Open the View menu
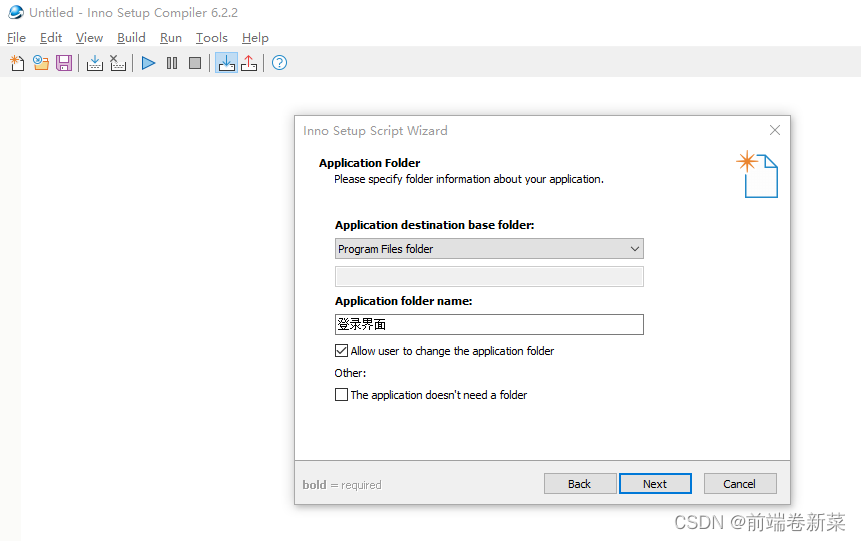This screenshot has width=861, height=541. 90,38
